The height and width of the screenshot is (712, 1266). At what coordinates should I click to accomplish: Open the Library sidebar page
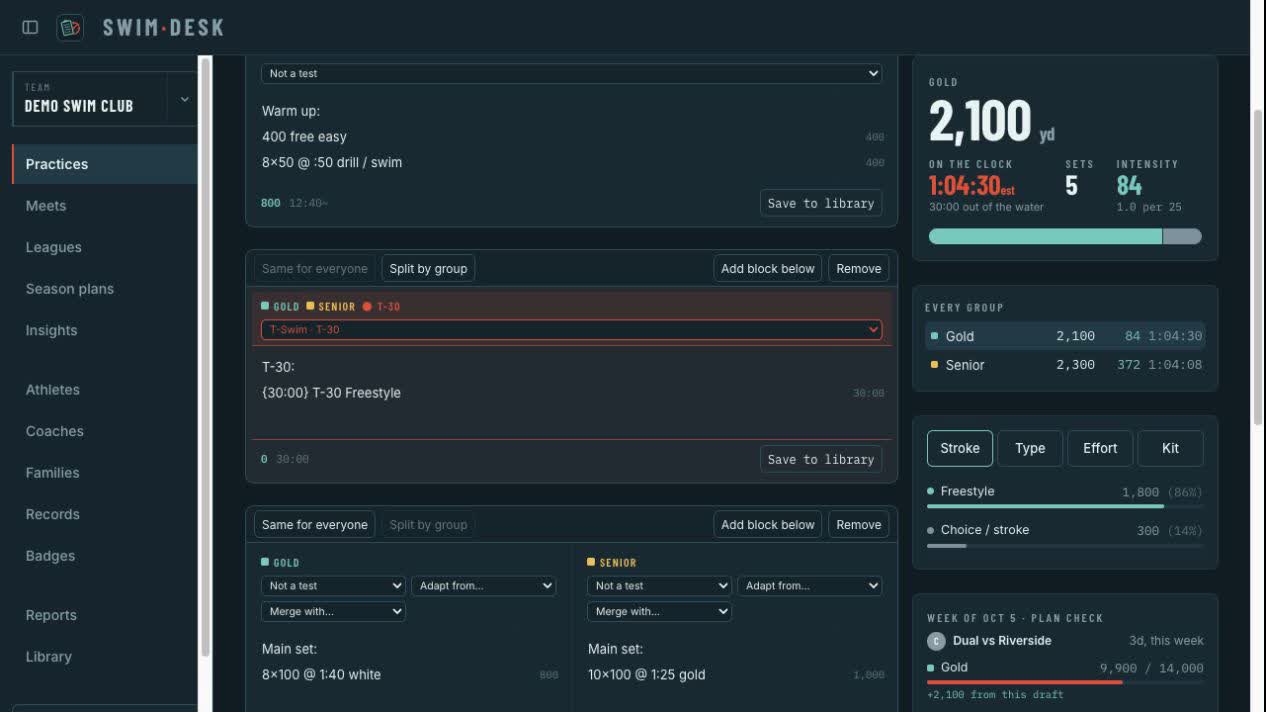(105, 657)
